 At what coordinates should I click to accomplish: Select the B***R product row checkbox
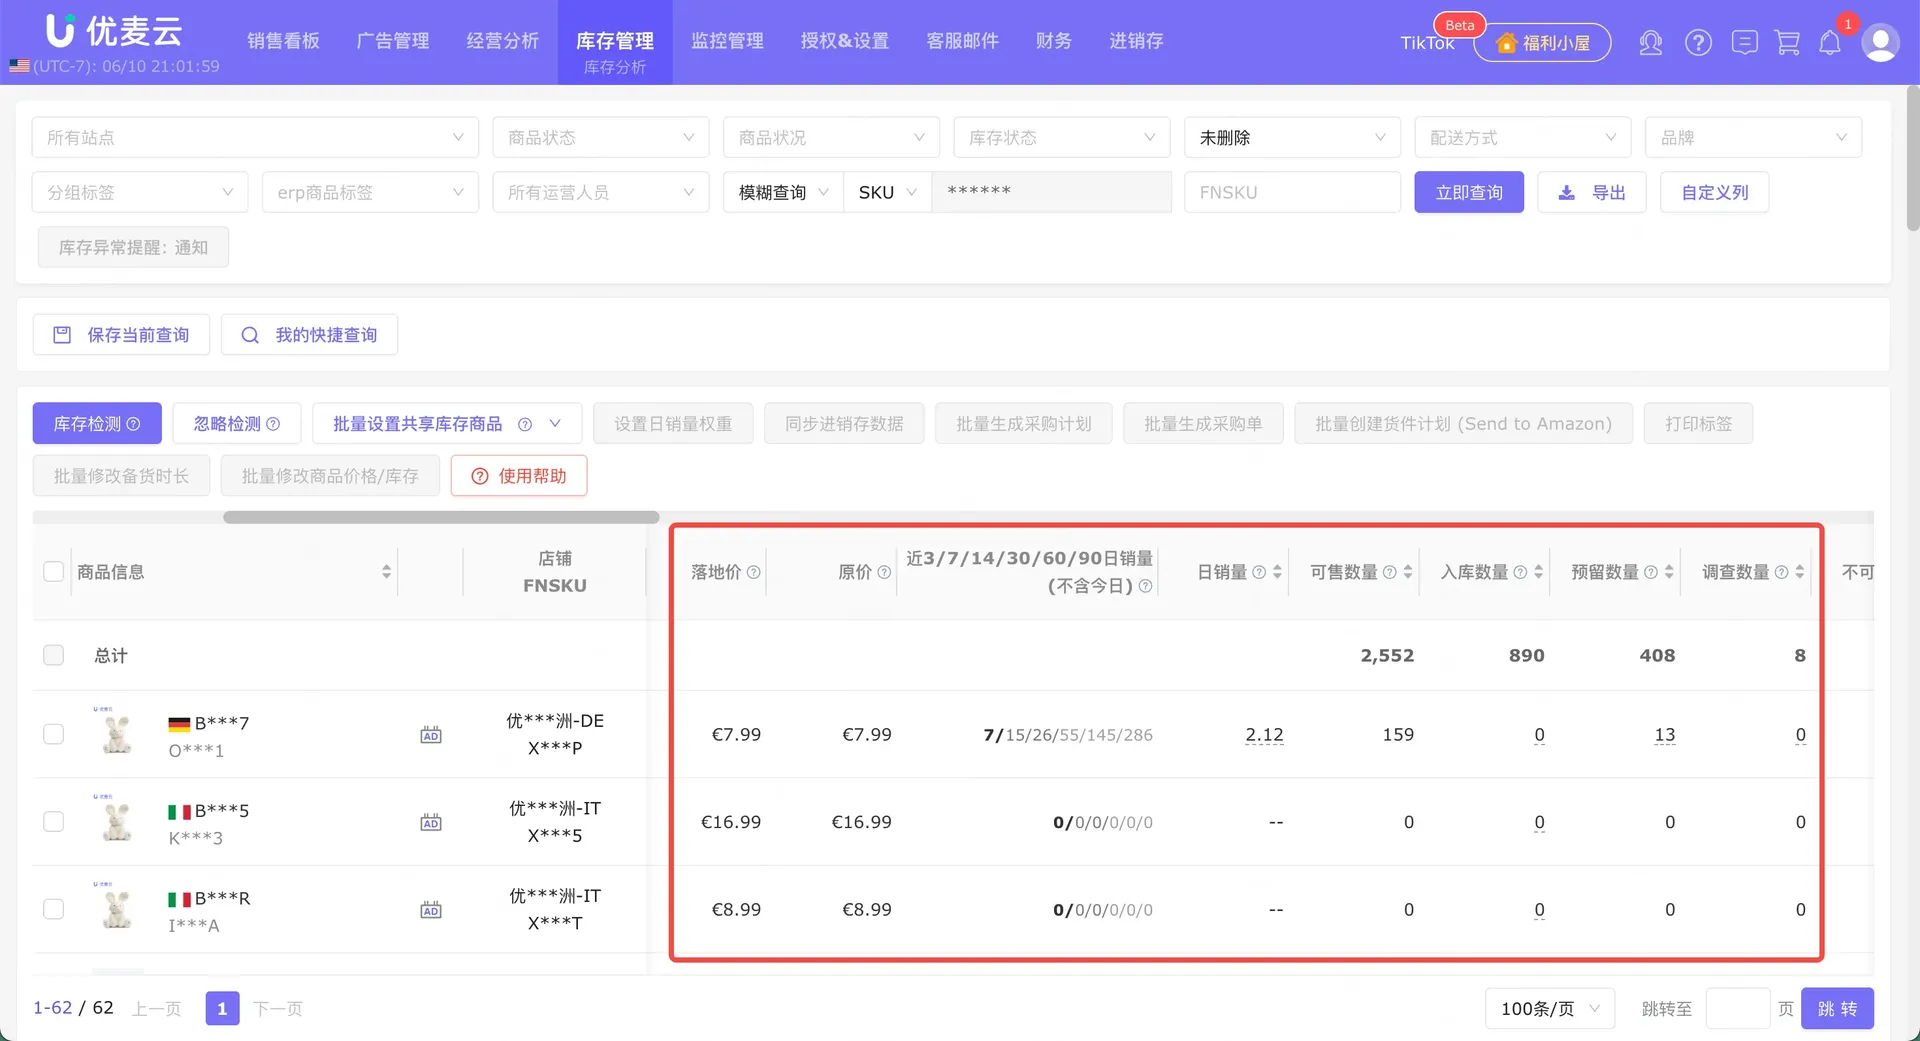click(x=54, y=909)
